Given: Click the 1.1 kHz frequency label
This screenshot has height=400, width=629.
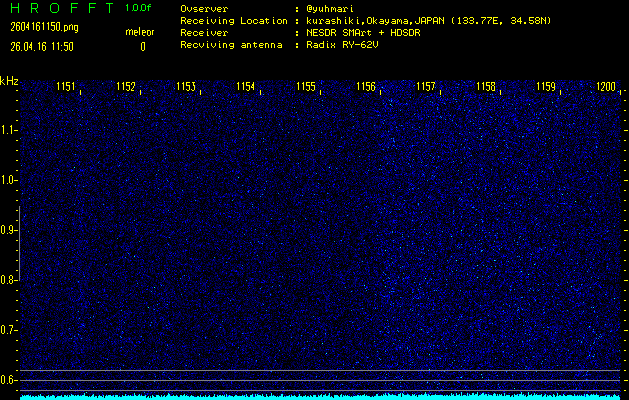Looking at the screenshot, I should [x=9, y=130].
